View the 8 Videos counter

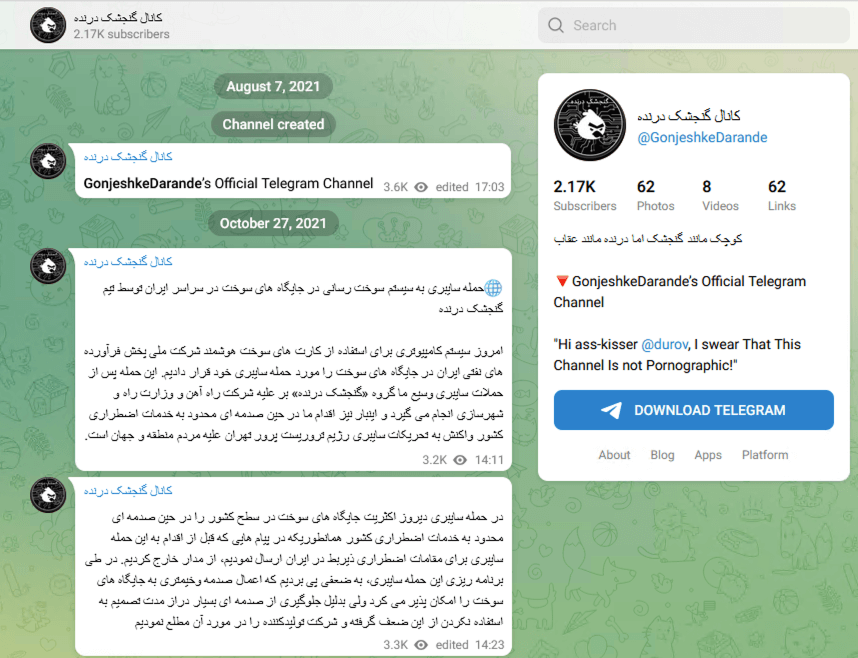pos(720,195)
